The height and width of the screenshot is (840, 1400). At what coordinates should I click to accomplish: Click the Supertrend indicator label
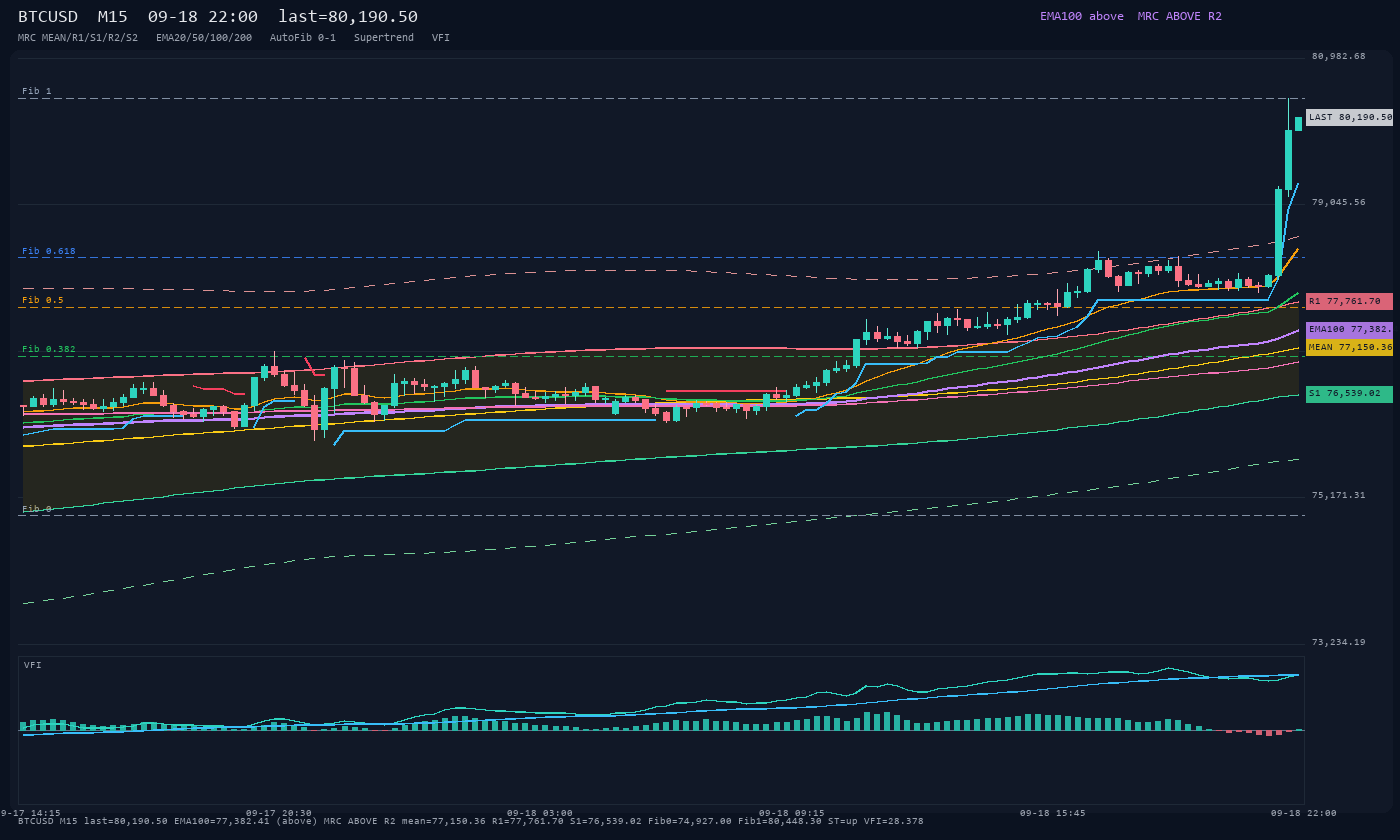click(384, 37)
